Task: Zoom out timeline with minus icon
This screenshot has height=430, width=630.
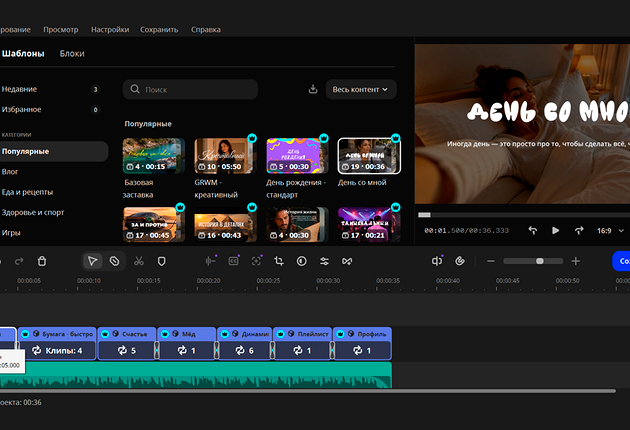Action: 491,261
